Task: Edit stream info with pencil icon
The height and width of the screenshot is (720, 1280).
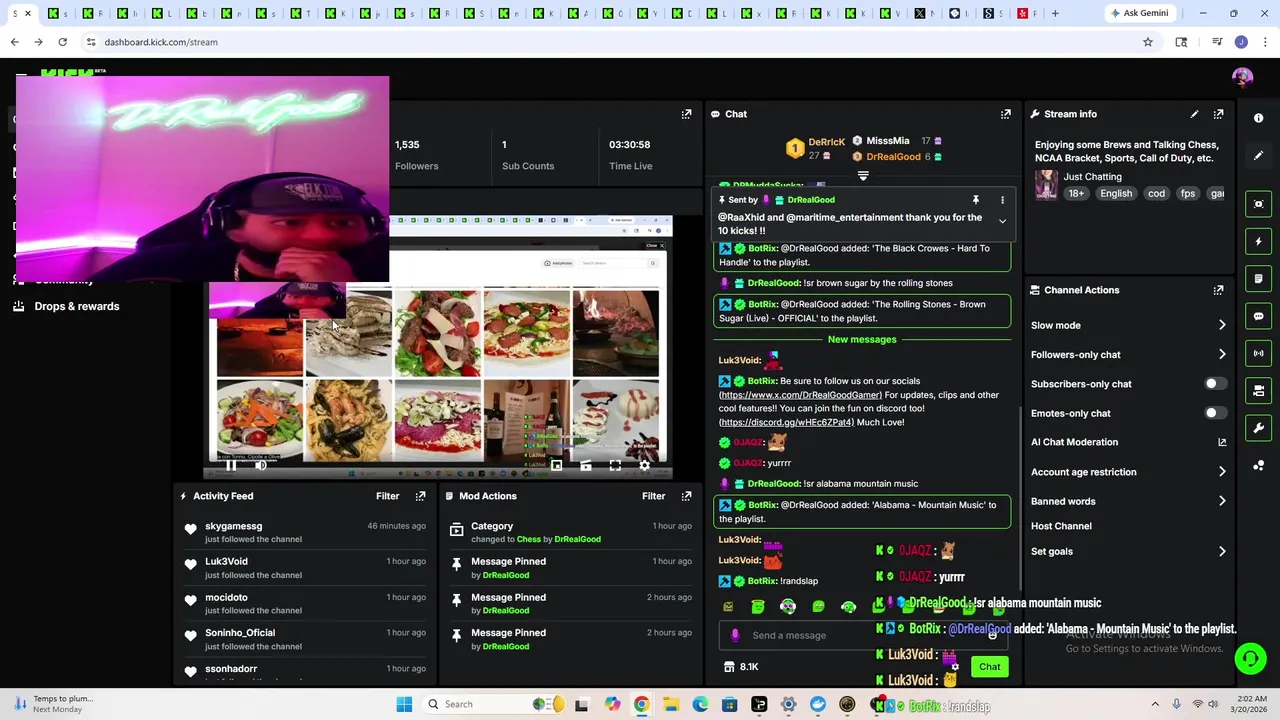Action: [x=1194, y=114]
